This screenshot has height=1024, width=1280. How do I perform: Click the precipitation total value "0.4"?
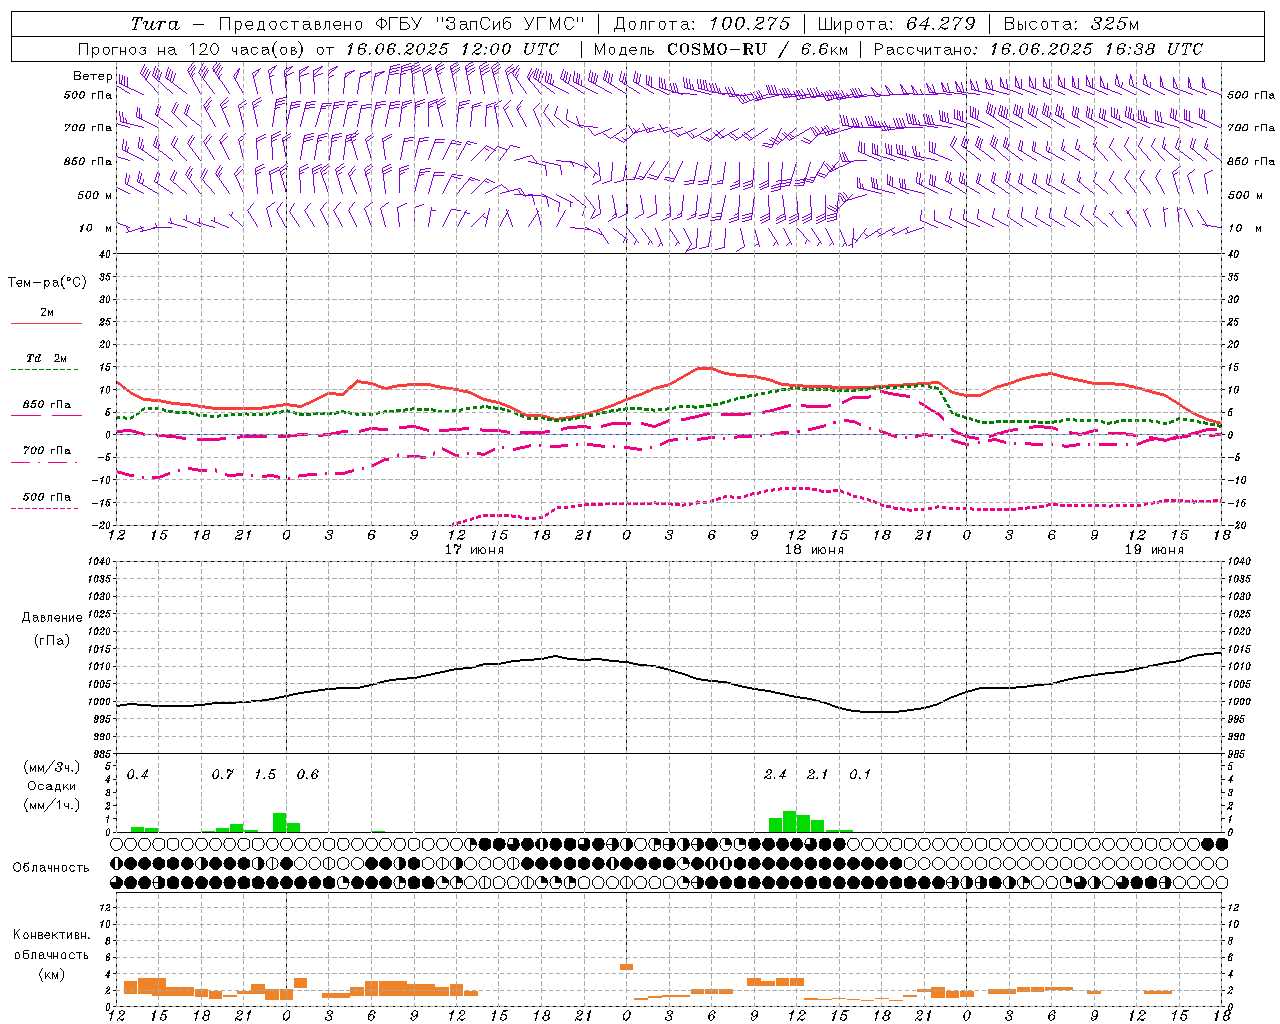(138, 775)
